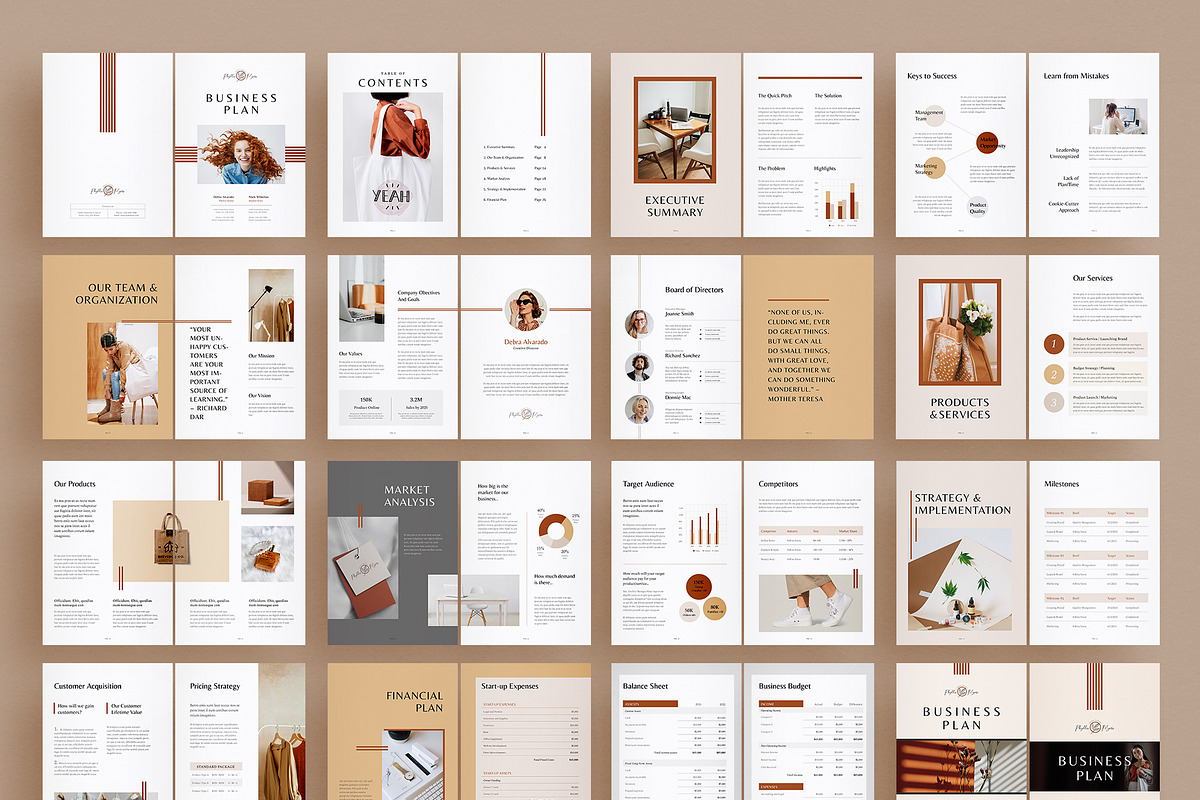
Task: Select the 150K dark red bubble
Action: coord(700,587)
